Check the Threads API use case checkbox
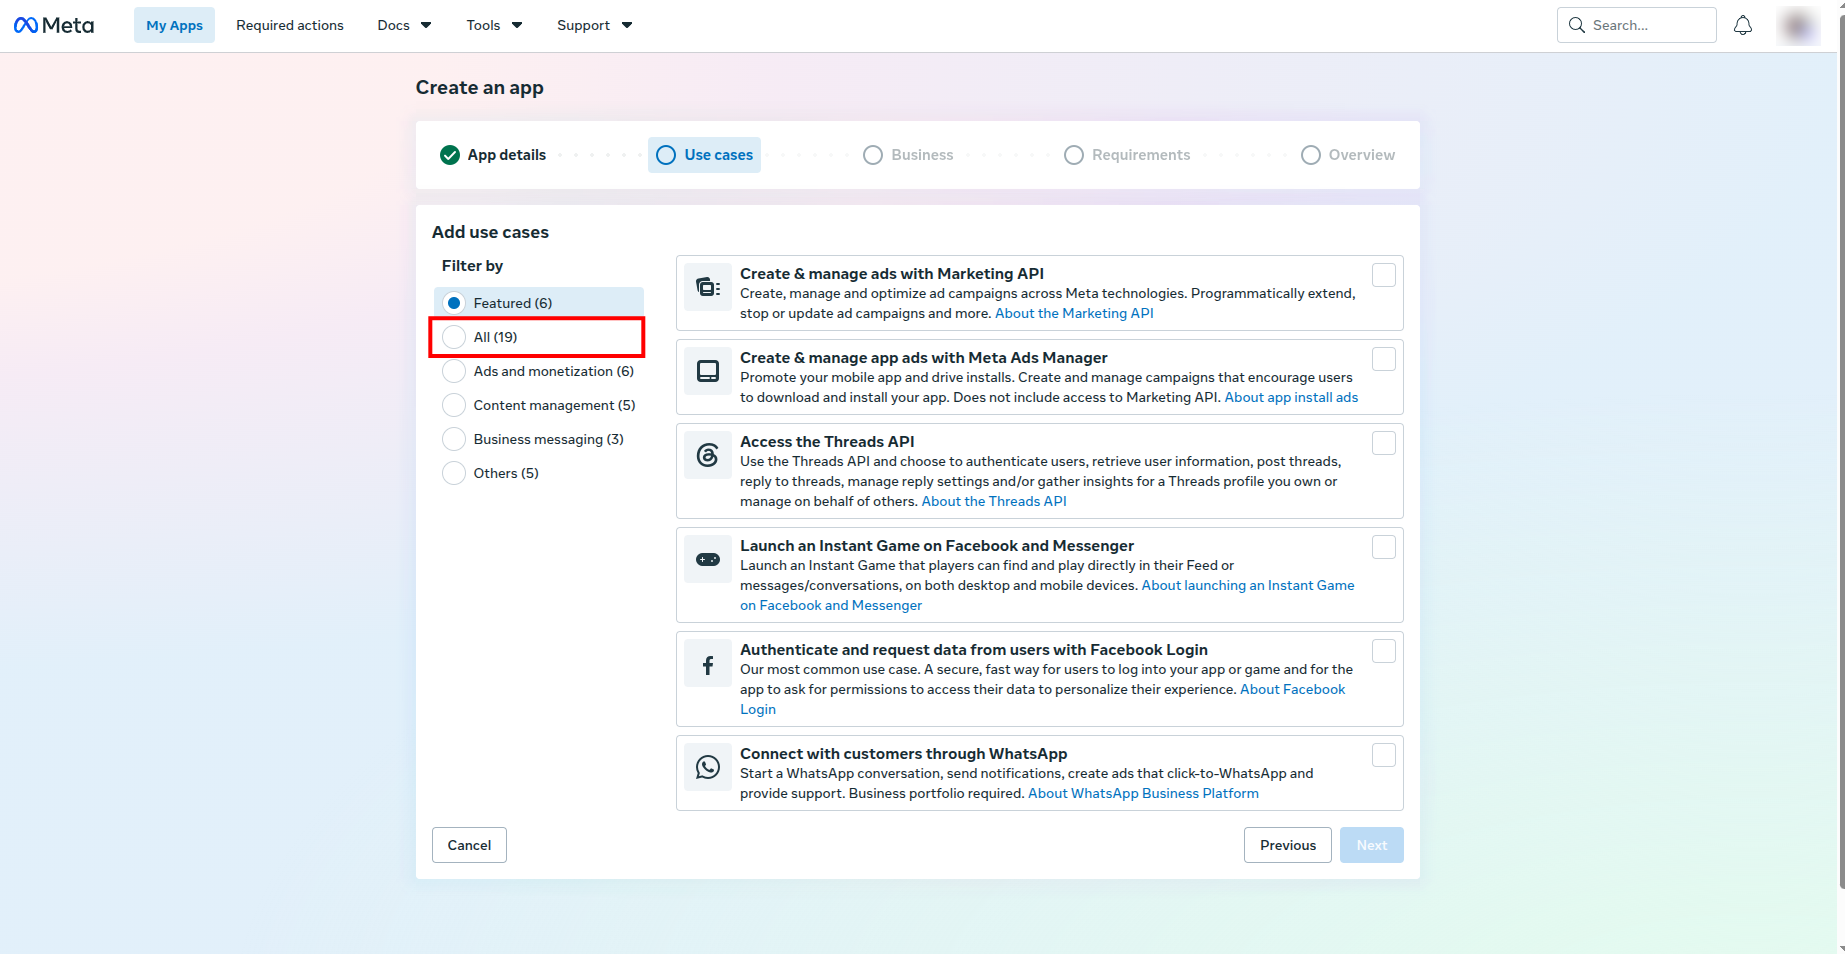The height and width of the screenshot is (954, 1845). click(x=1384, y=443)
